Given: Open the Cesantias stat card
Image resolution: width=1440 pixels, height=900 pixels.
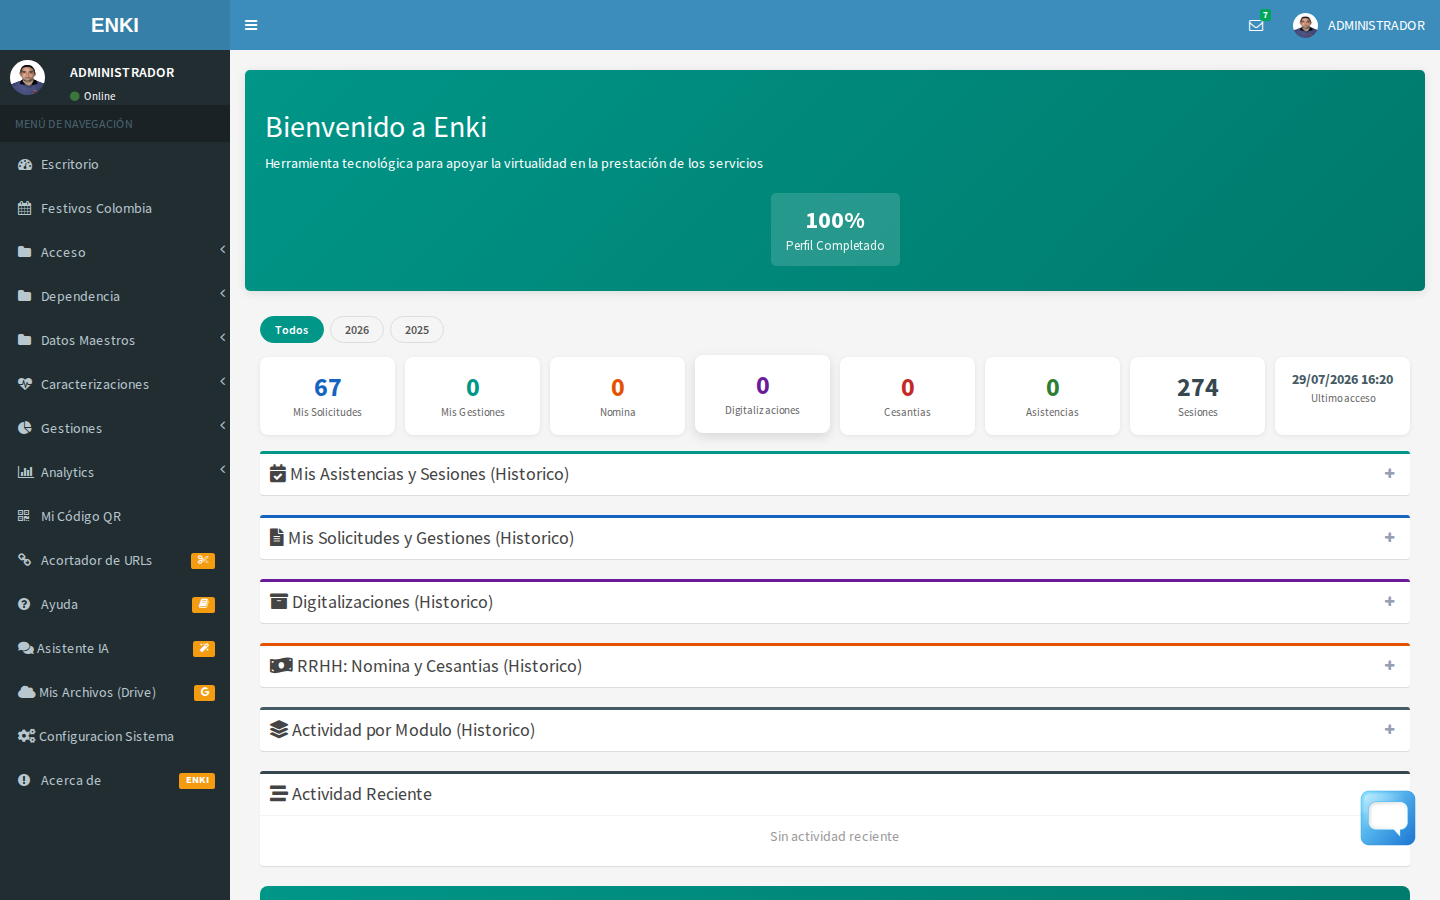Looking at the screenshot, I should click(907, 396).
